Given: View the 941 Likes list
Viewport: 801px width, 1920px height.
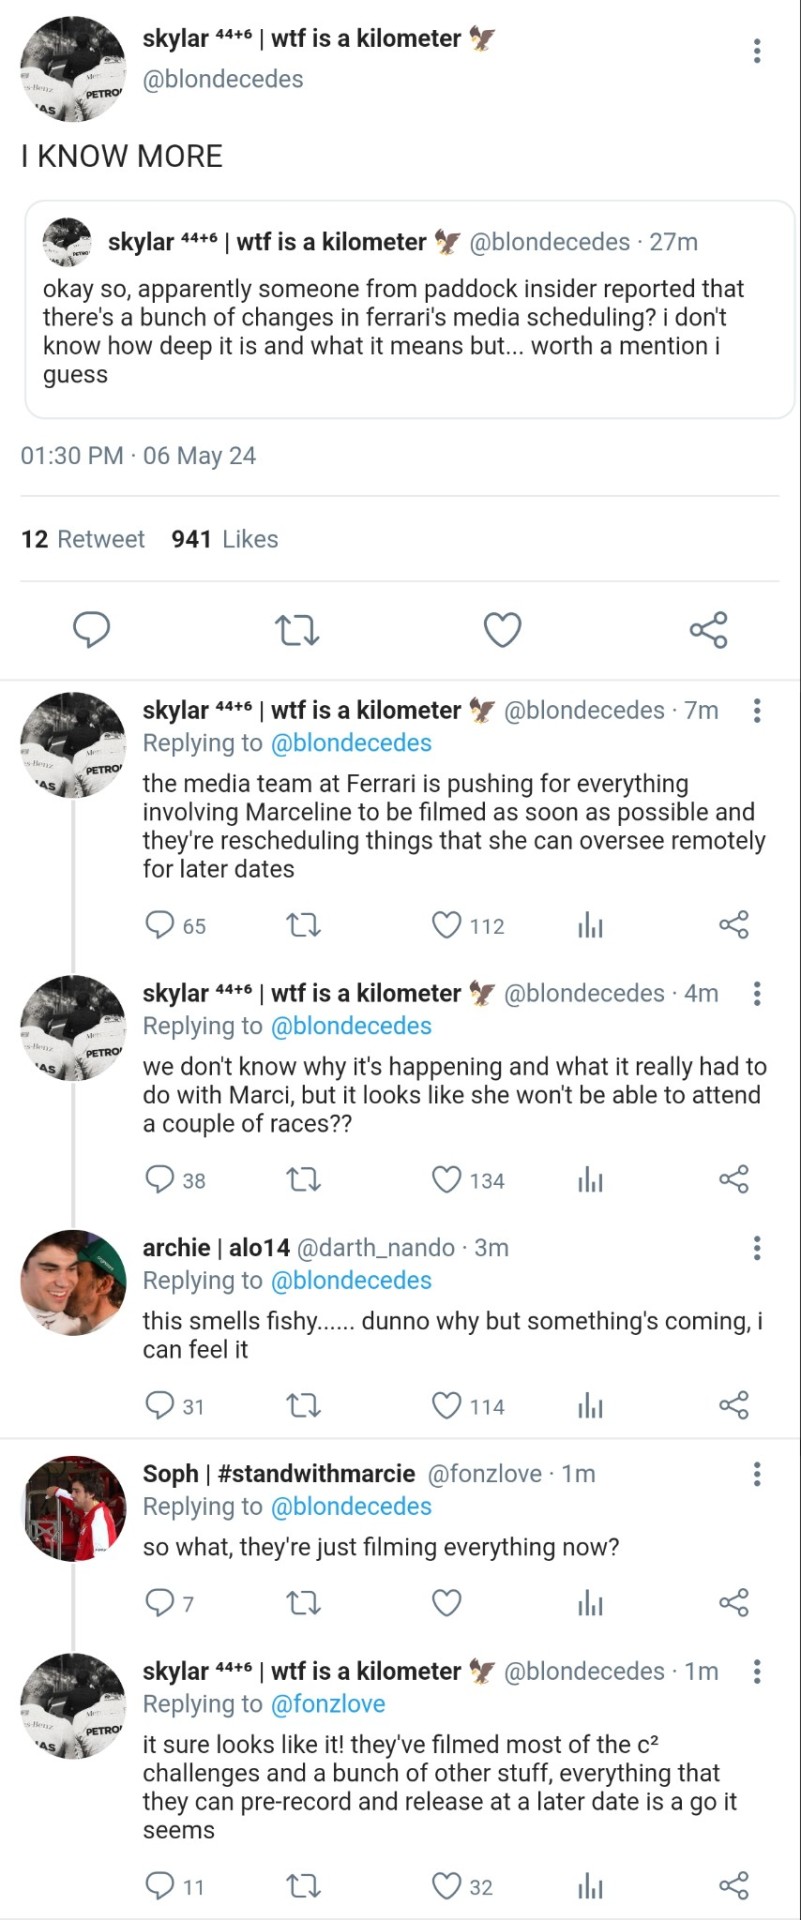Looking at the screenshot, I should (x=225, y=539).
